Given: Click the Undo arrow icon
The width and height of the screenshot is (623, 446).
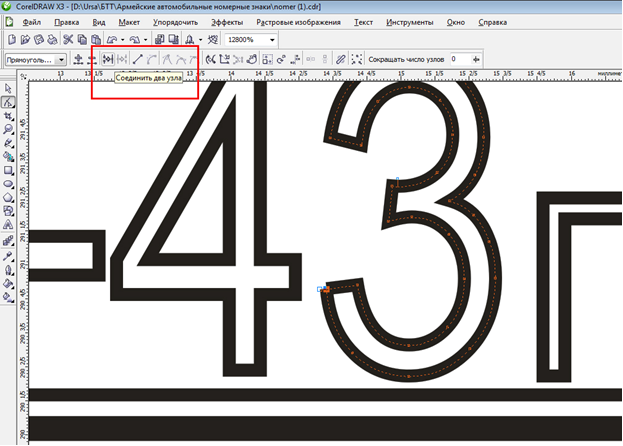Looking at the screenshot, I should coord(112,39).
